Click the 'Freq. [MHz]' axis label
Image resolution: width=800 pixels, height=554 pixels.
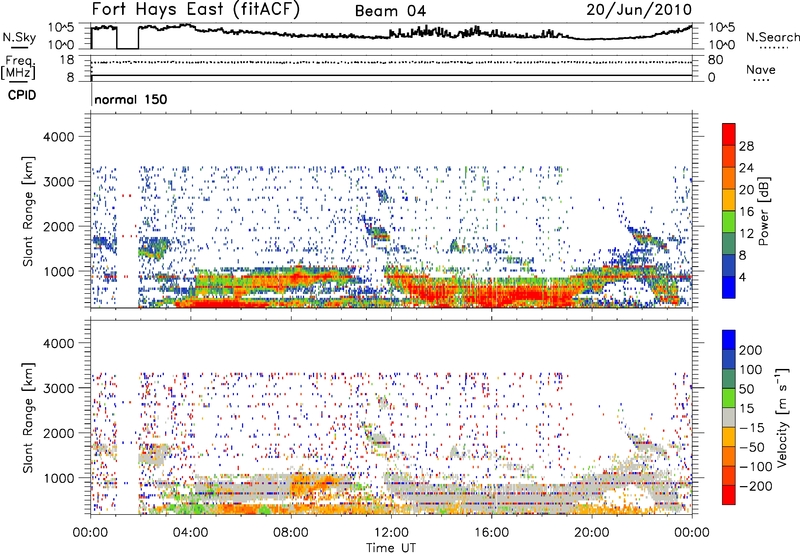(x=18, y=68)
